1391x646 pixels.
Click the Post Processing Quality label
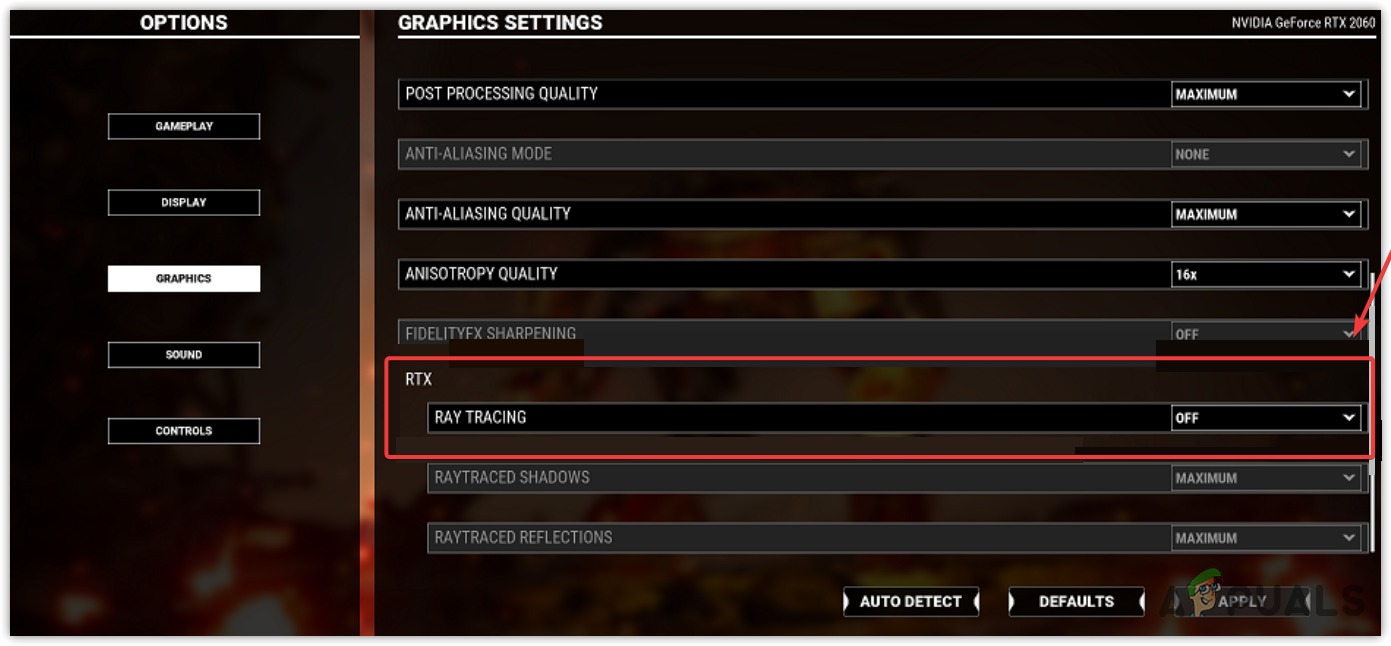tap(501, 93)
